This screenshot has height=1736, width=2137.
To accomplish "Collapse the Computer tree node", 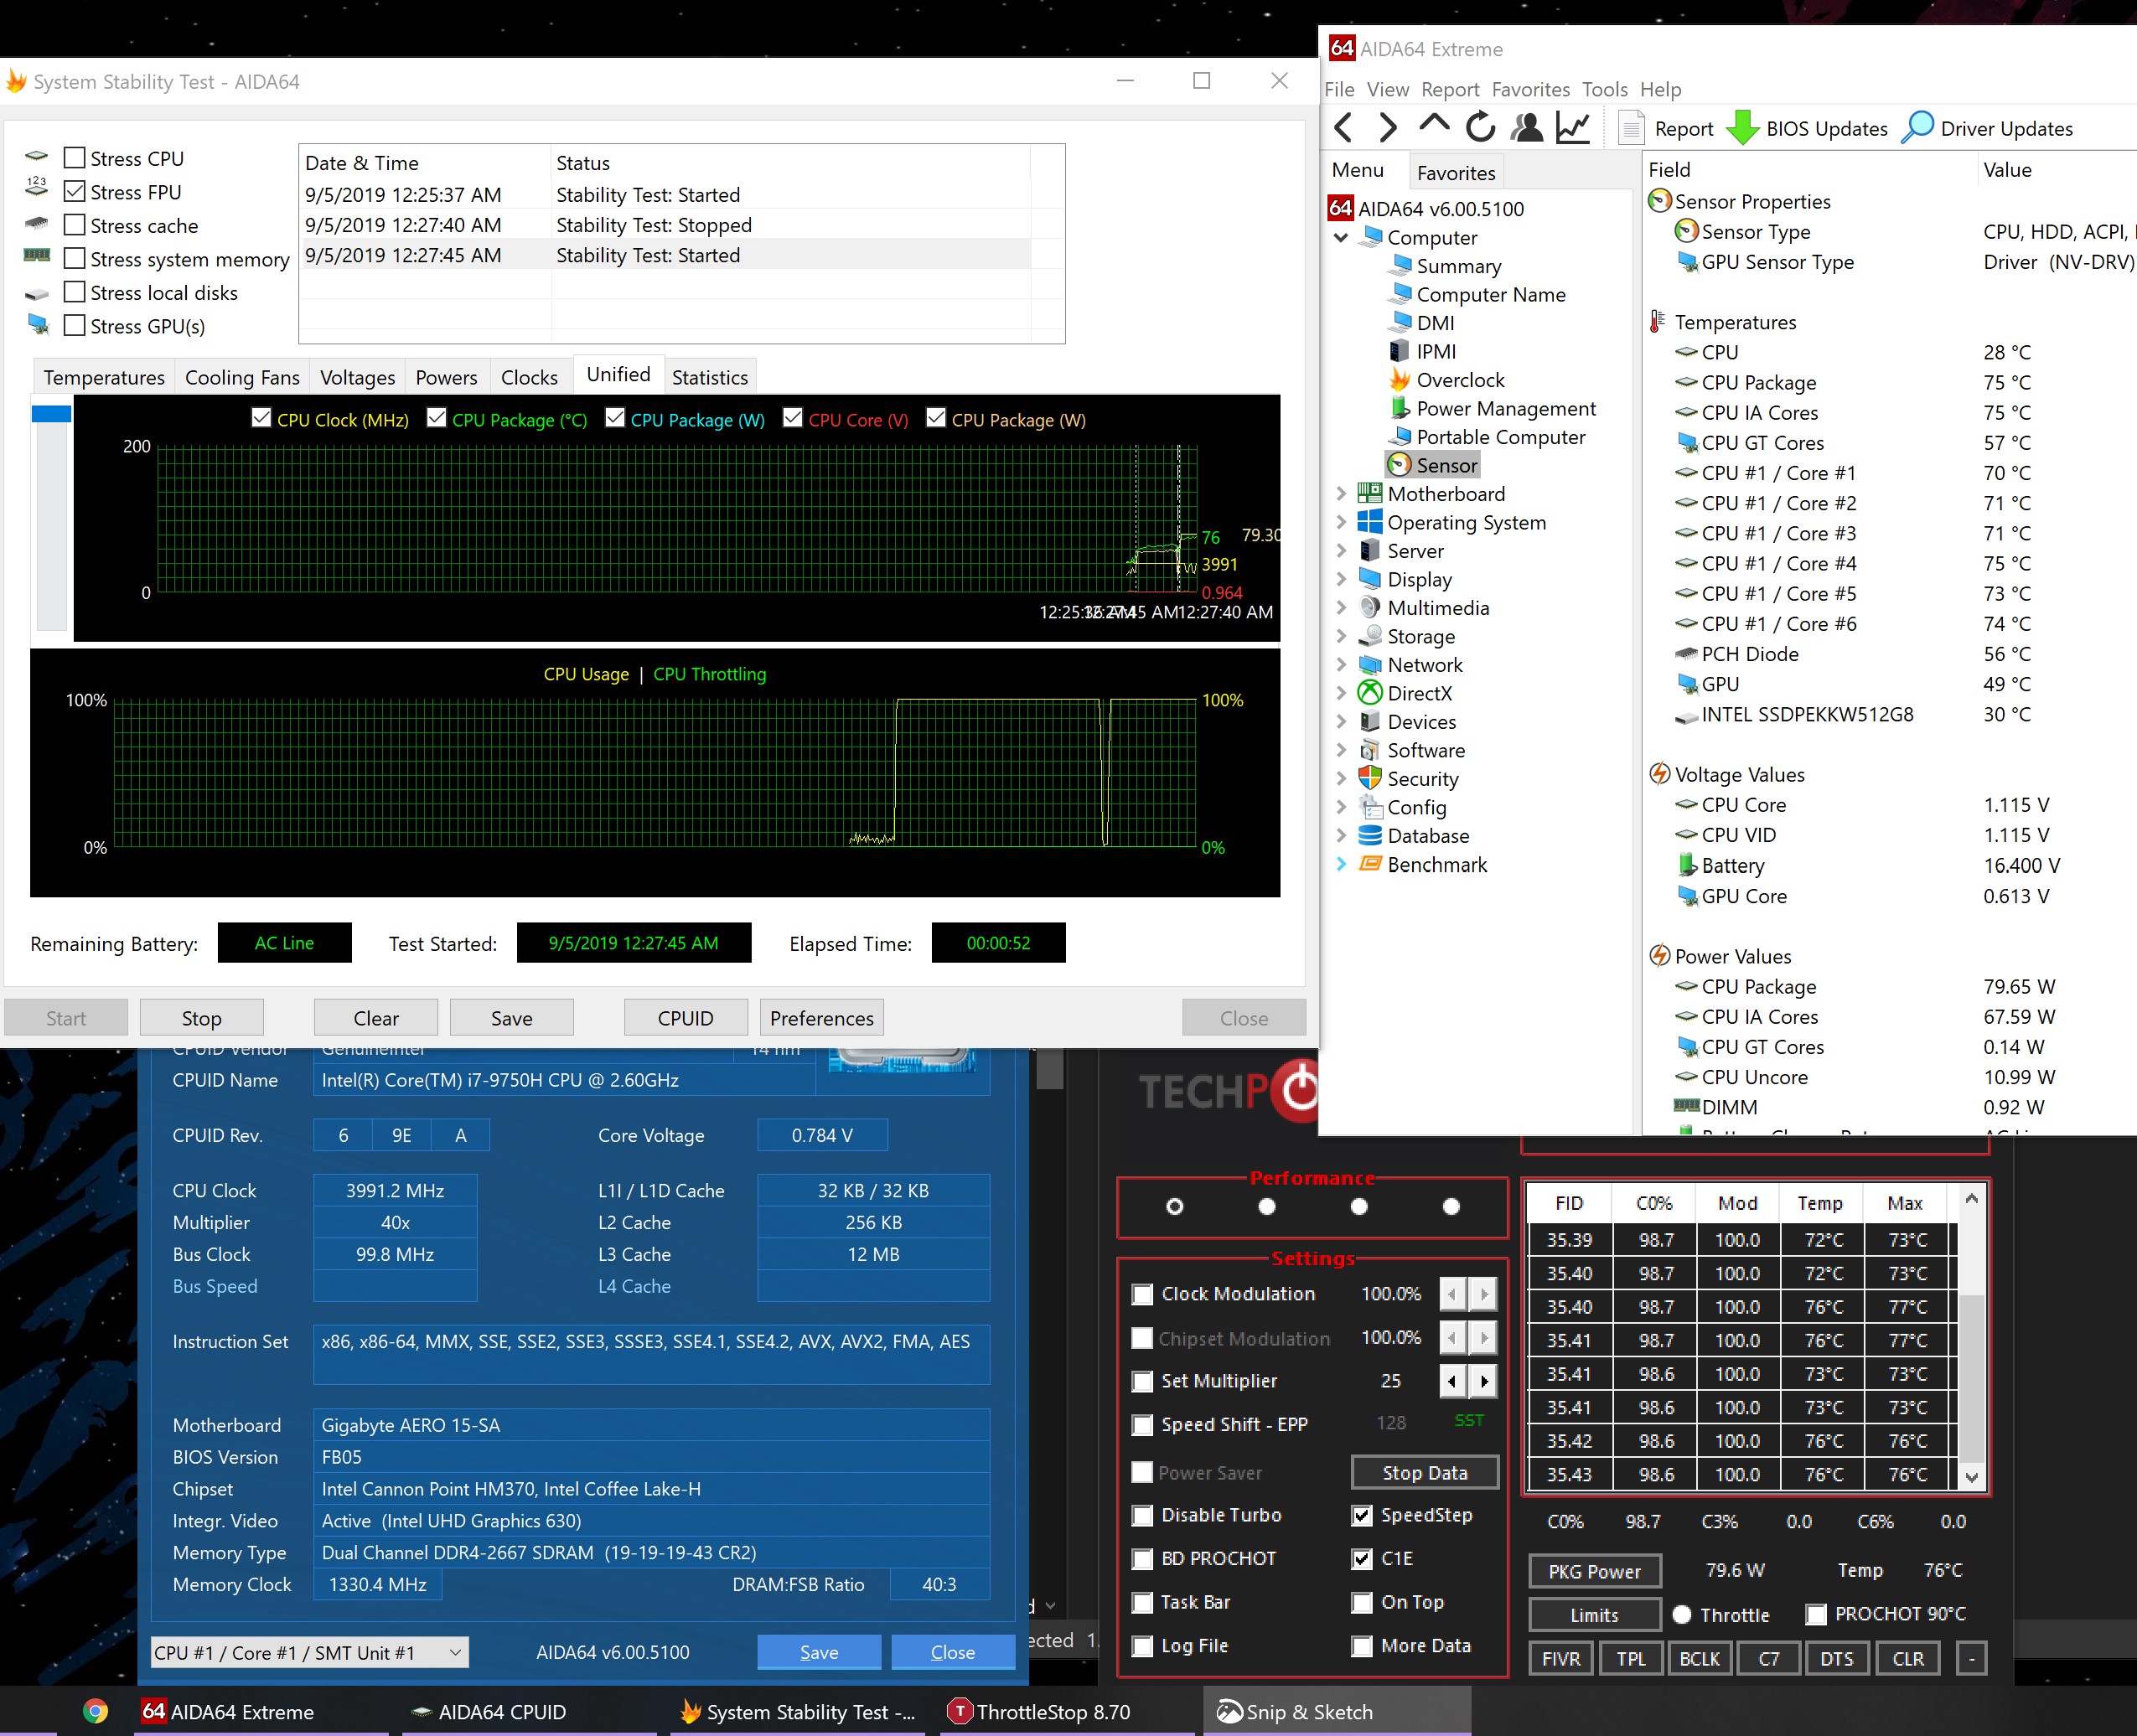I will point(1341,238).
